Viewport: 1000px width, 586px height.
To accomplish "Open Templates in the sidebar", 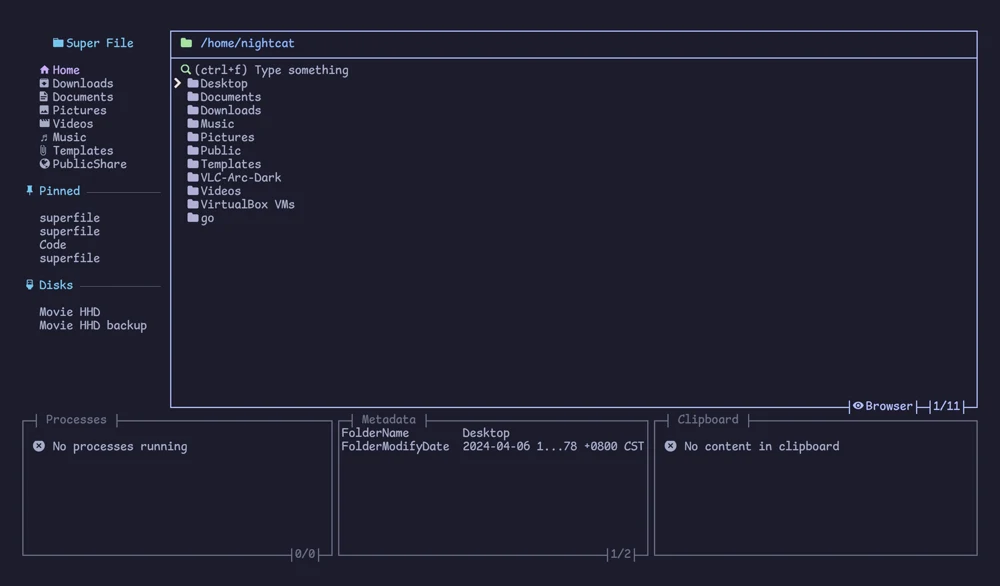I will pos(82,150).
